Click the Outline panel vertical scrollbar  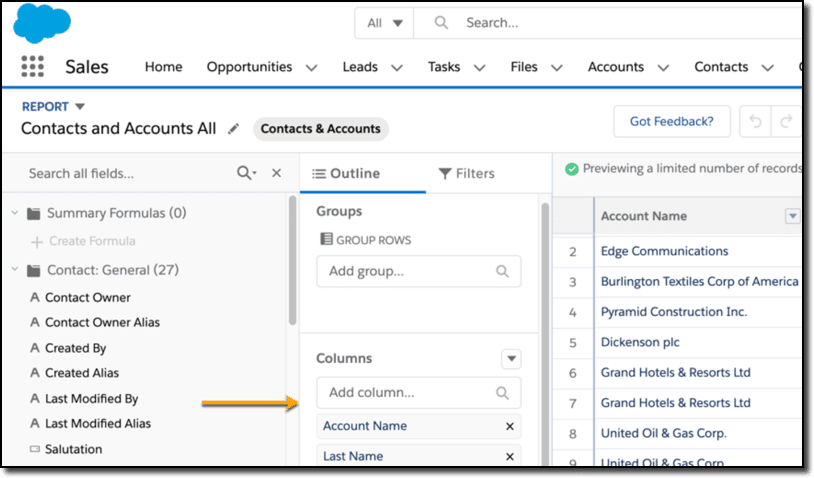(x=545, y=332)
